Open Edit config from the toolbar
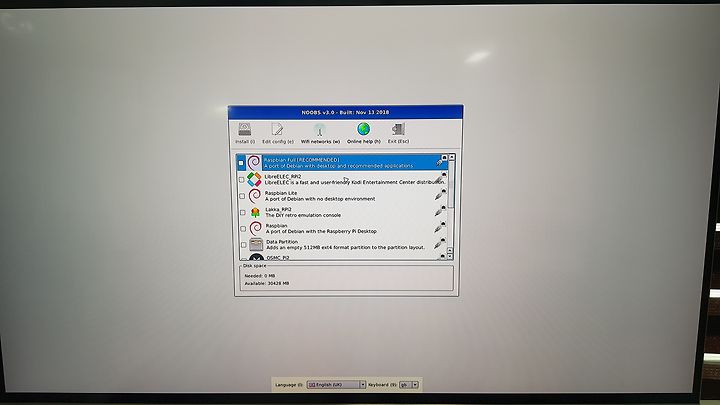Screen dimensions: 720x405 click(x=277, y=133)
